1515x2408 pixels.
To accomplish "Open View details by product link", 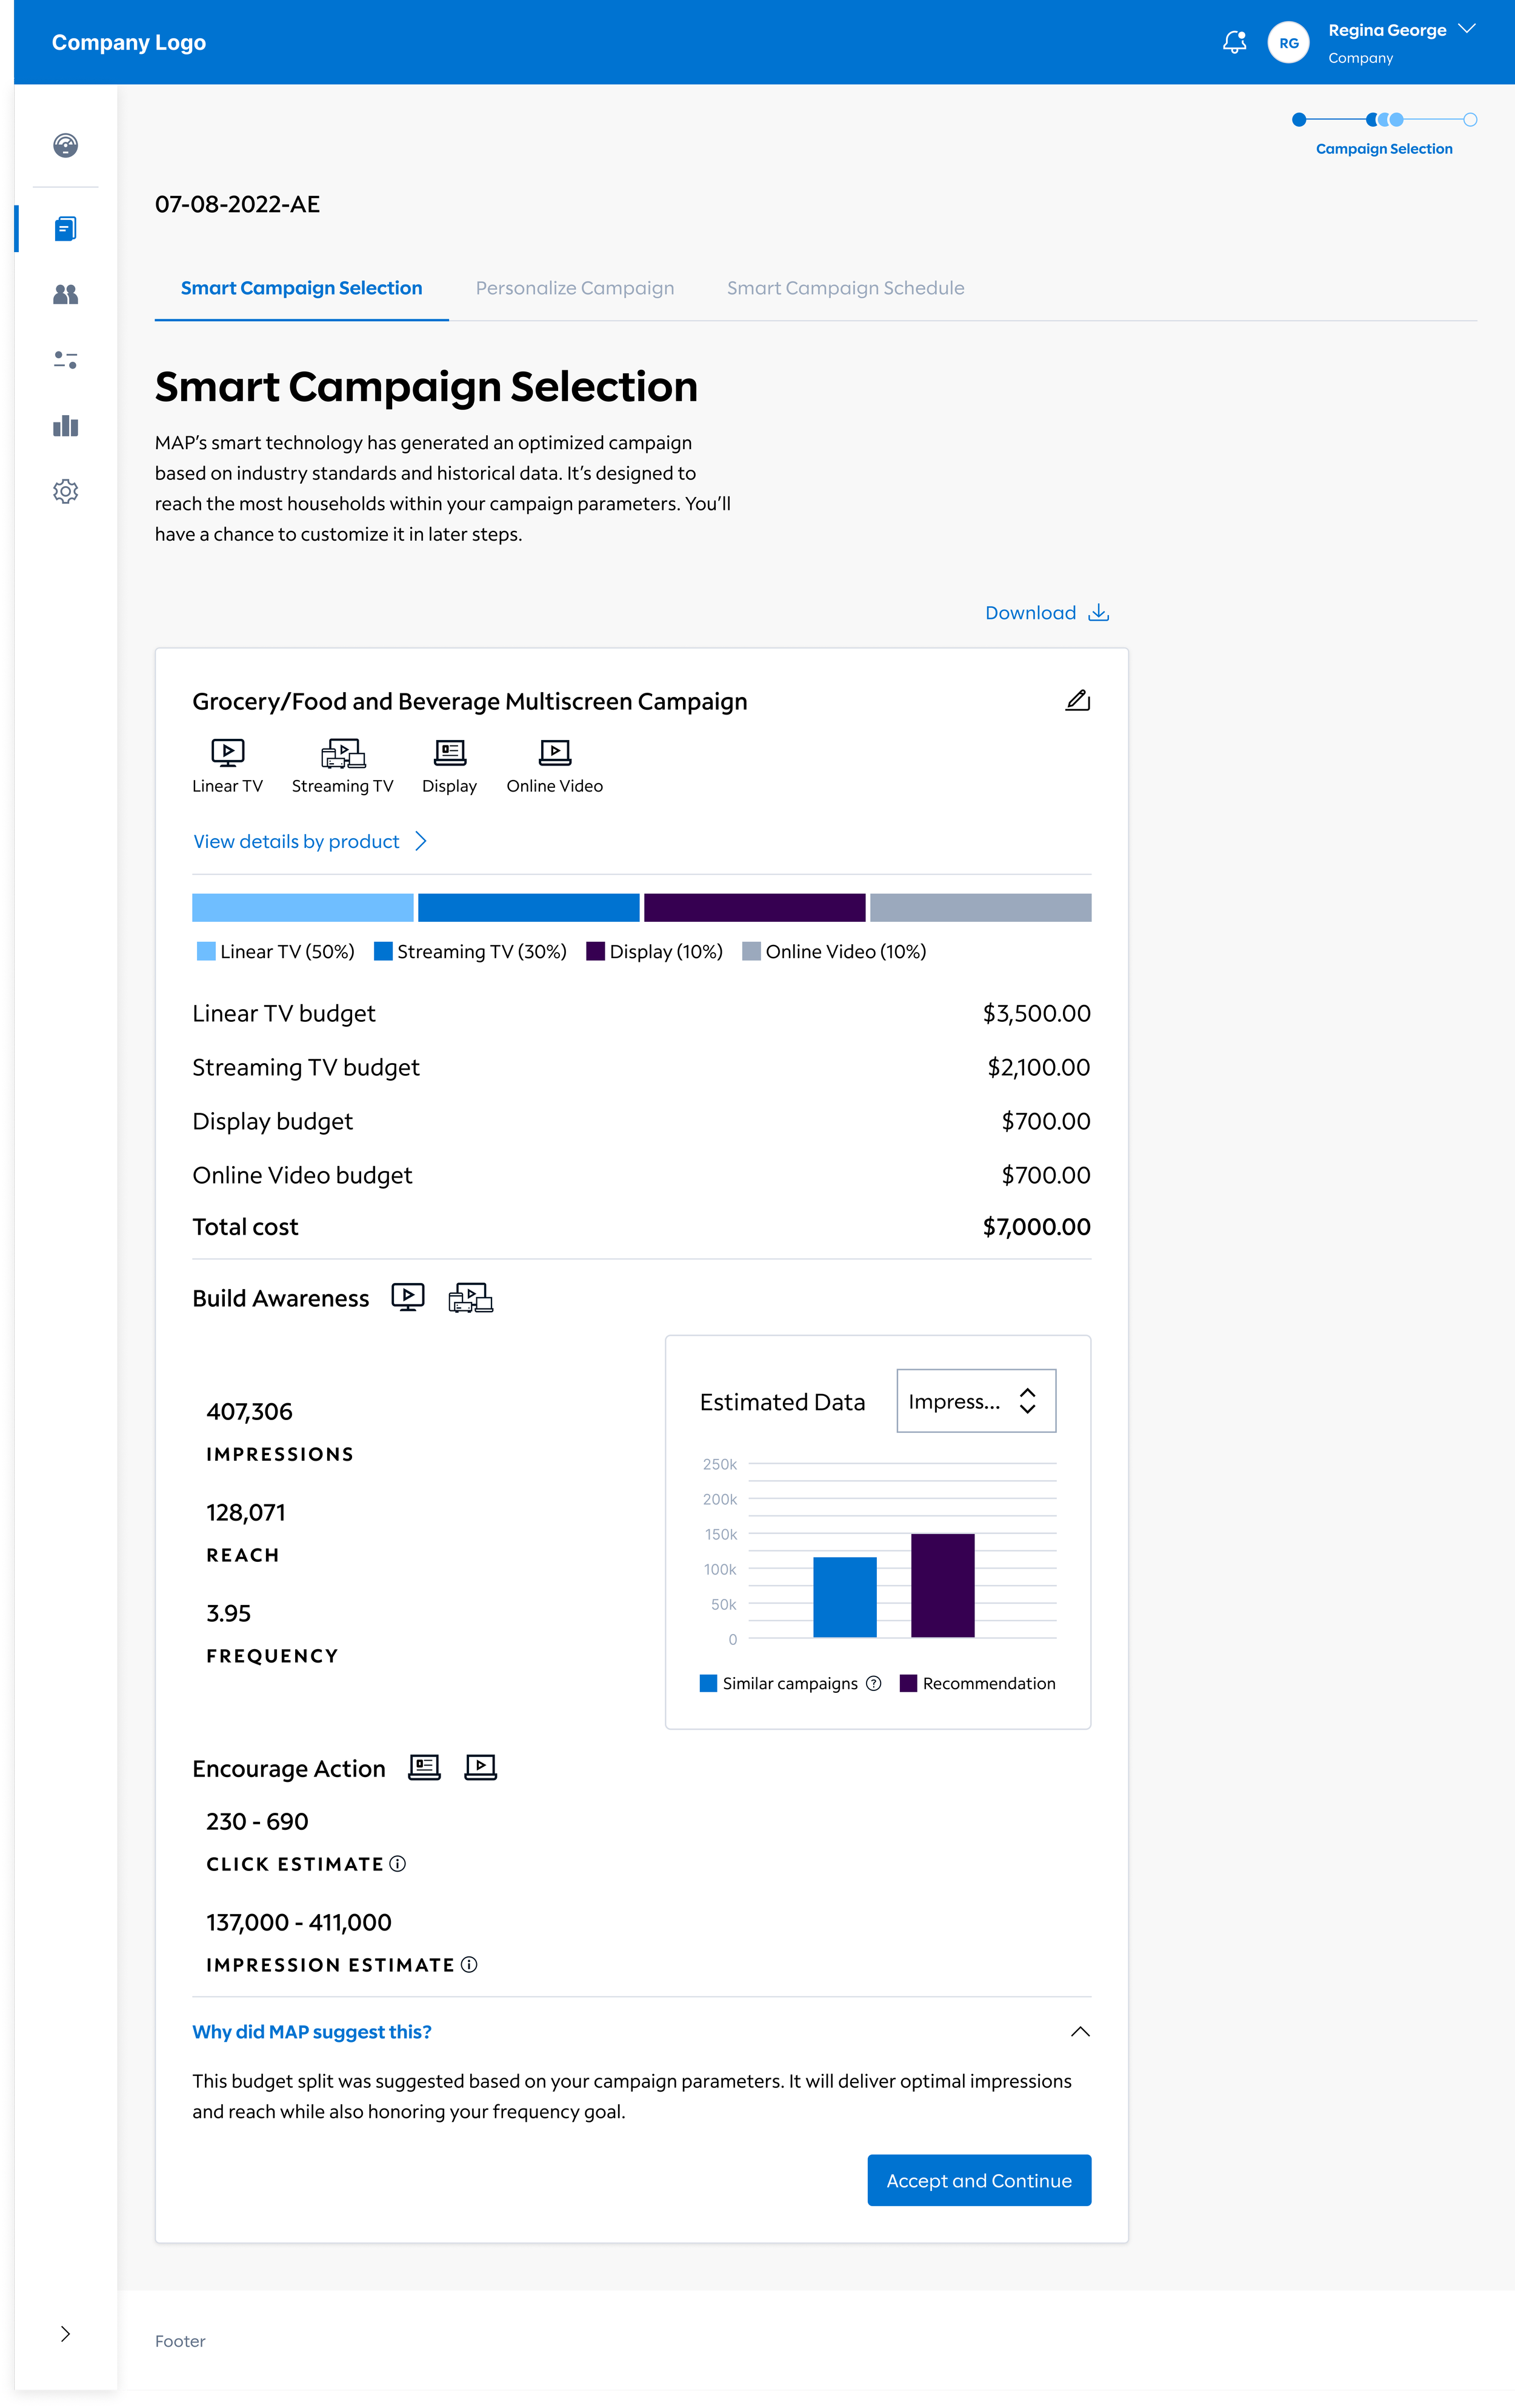I will click(x=296, y=841).
